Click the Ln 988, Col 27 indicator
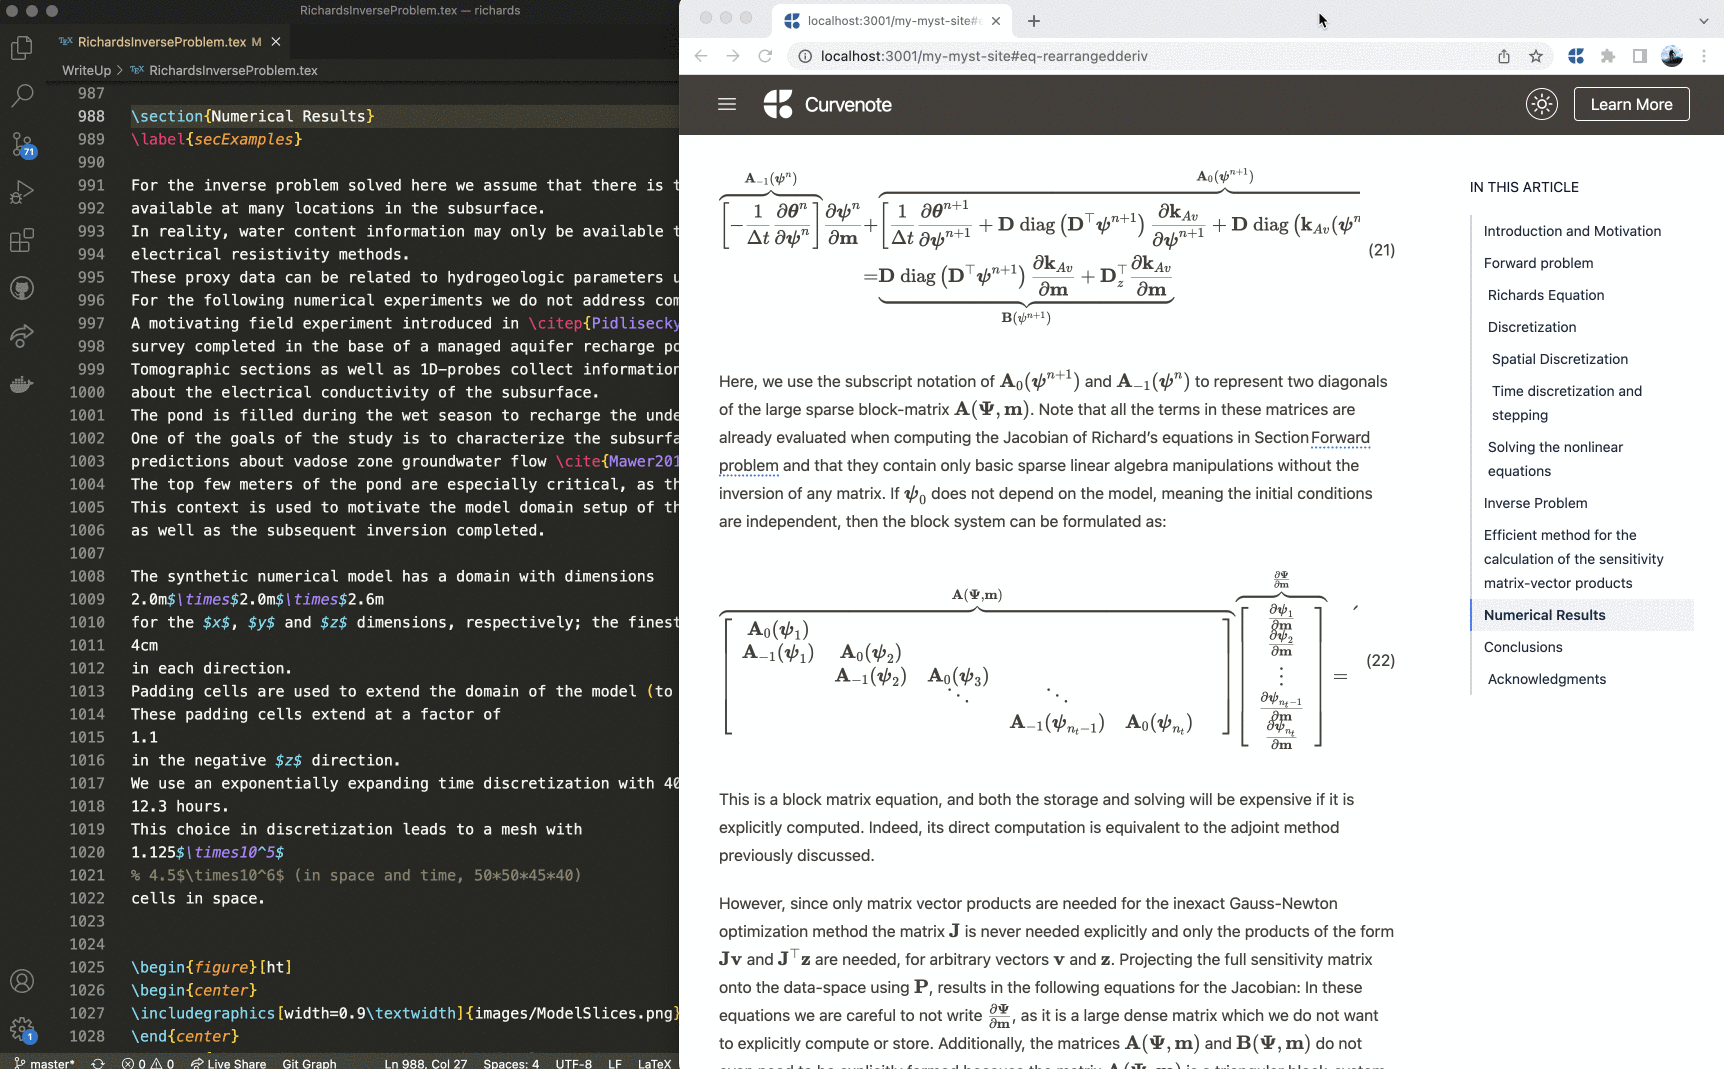Screen dimensions: 1724x1069 pos(425,1063)
